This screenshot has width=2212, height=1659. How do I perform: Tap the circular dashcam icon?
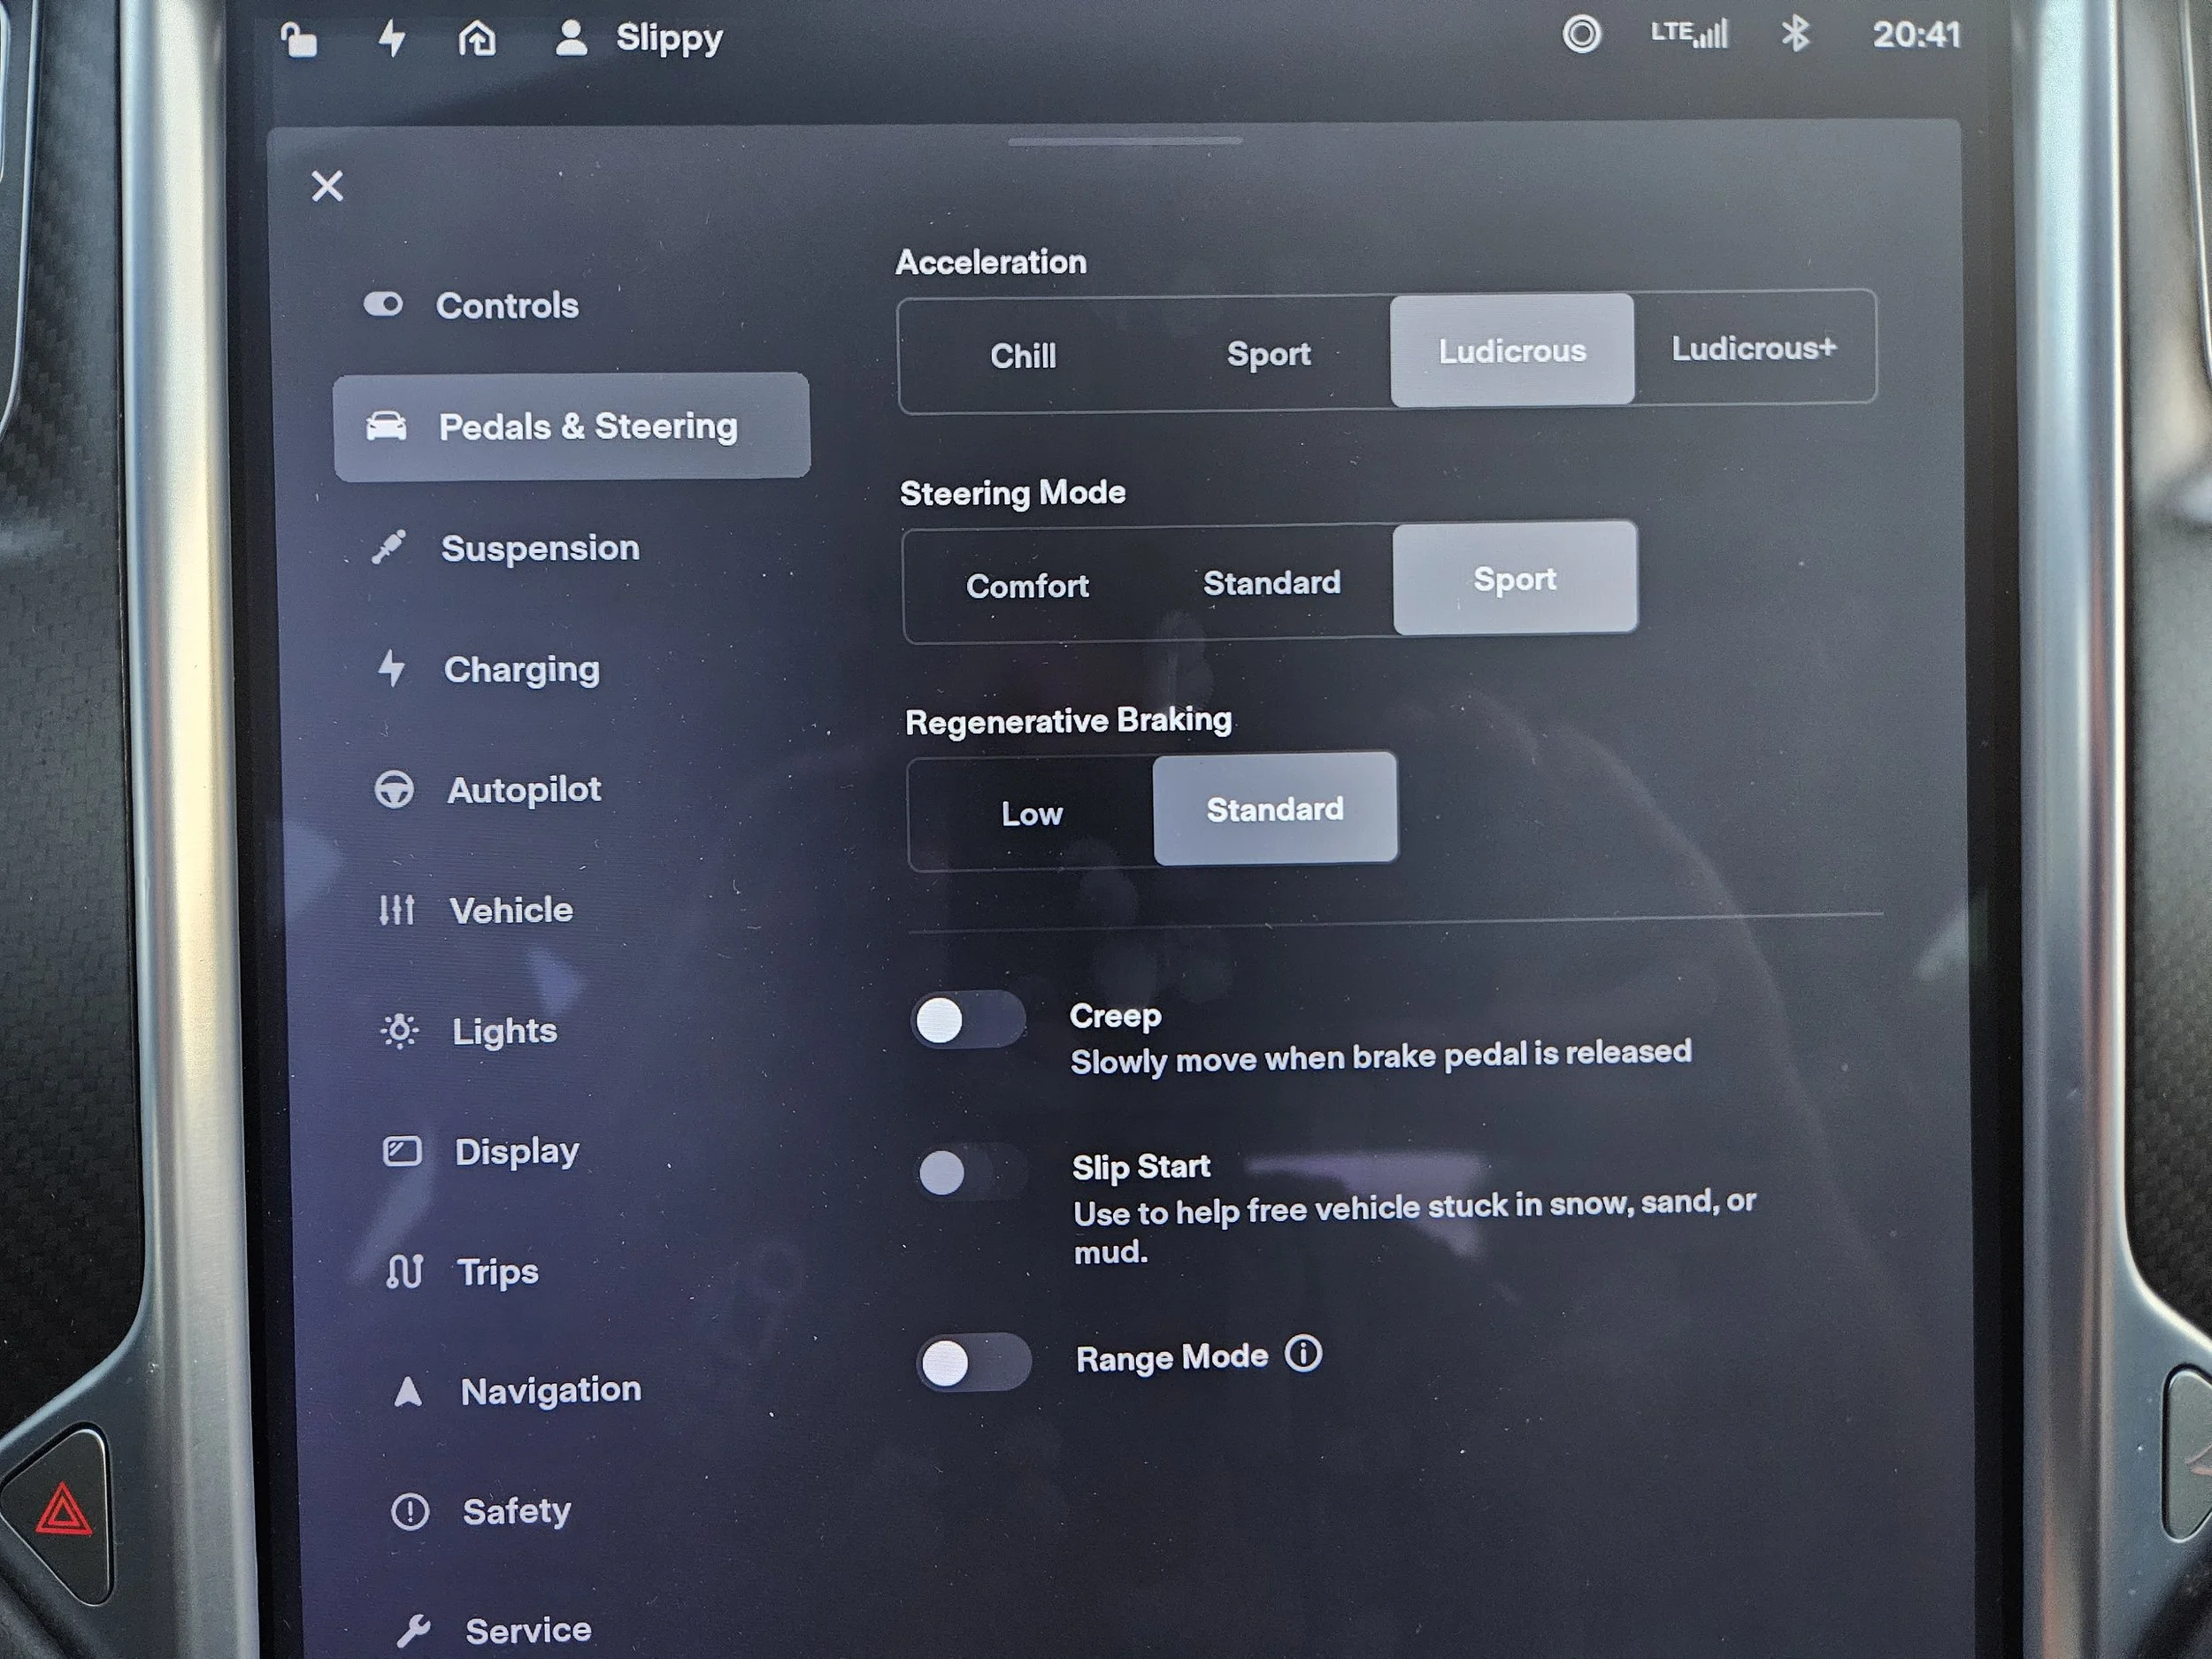pos(1581,35)
